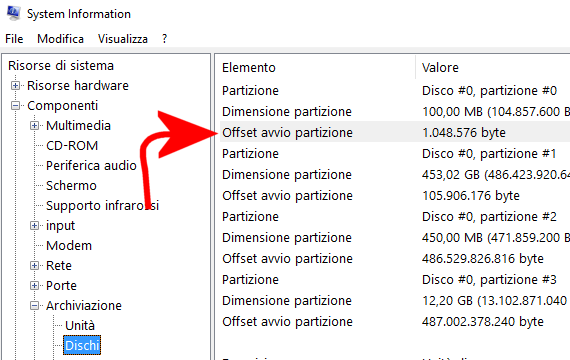Click the Elemento column header

point(249,68)
